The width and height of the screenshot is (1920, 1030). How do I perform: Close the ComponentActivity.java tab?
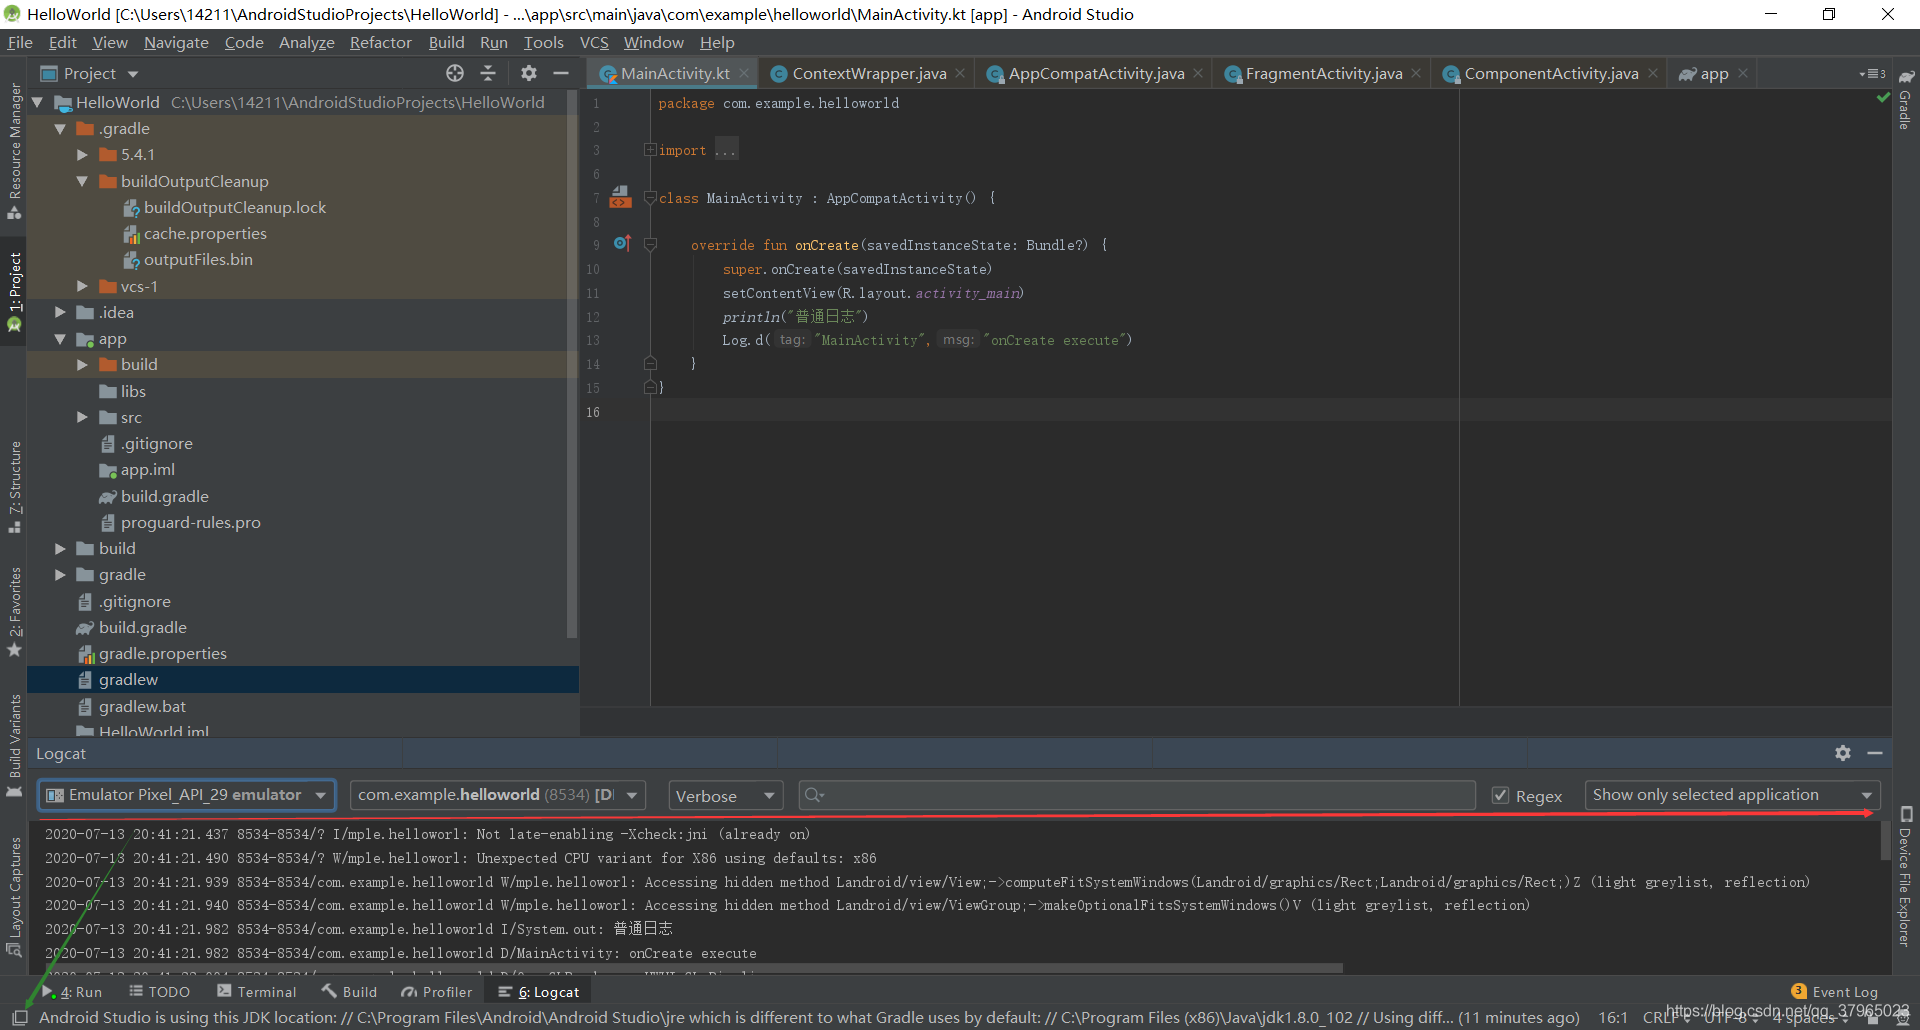[x=1653, y=73]
